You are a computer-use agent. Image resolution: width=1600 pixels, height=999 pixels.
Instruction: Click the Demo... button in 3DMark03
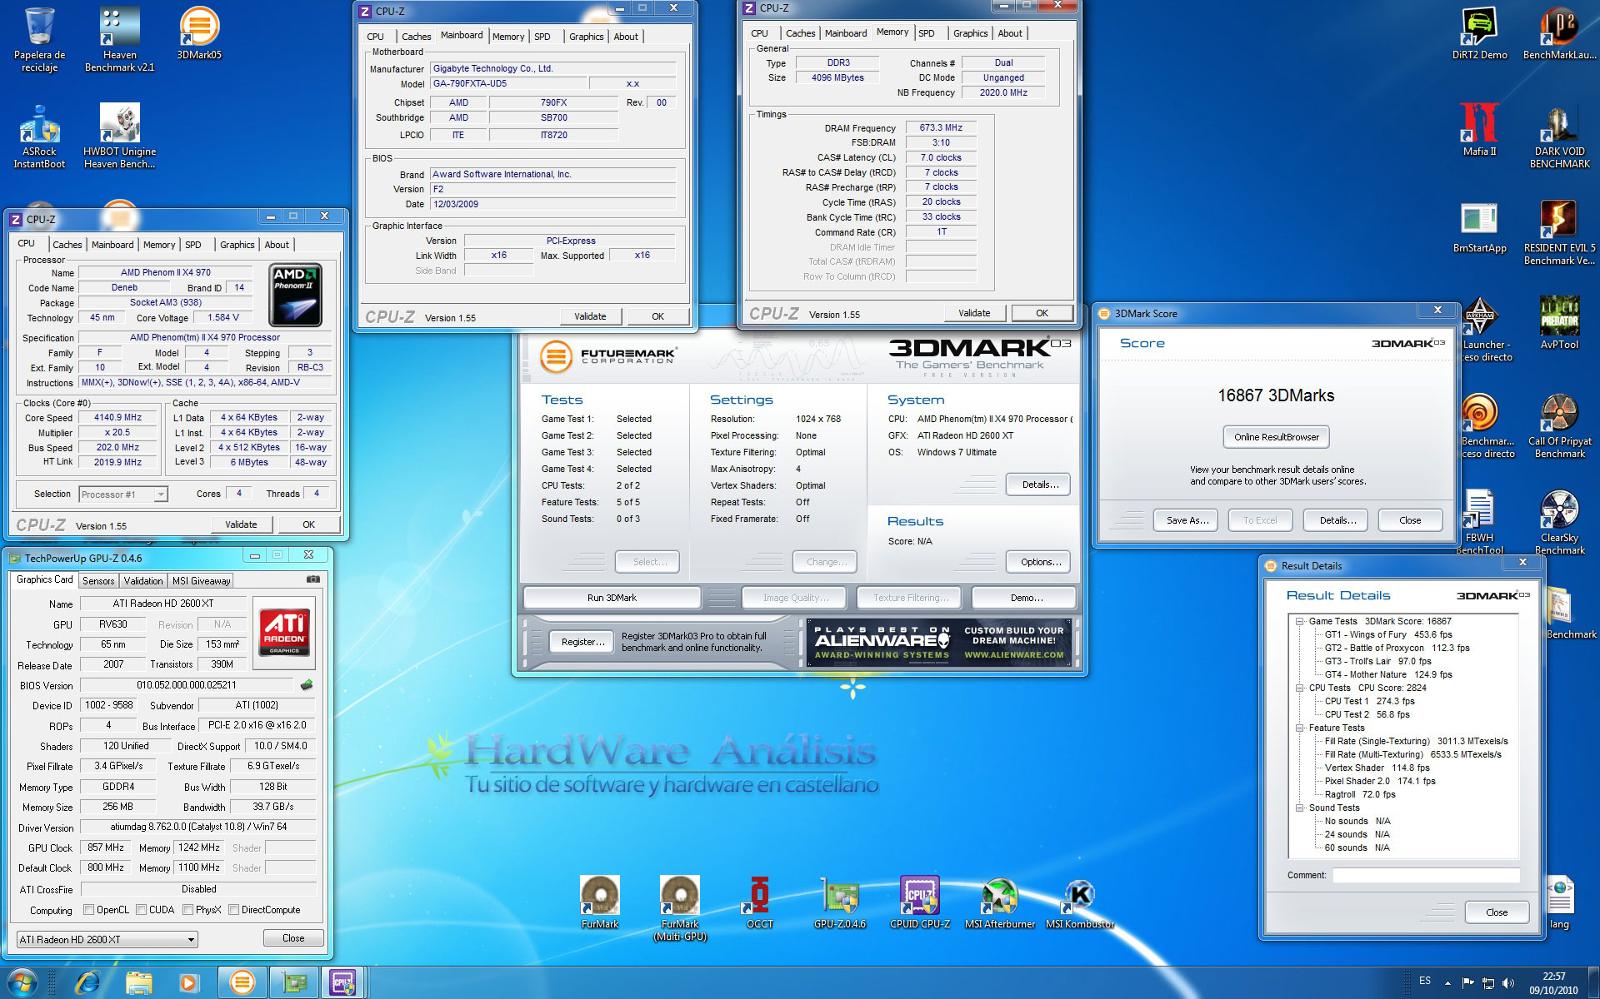point(1026,598)
